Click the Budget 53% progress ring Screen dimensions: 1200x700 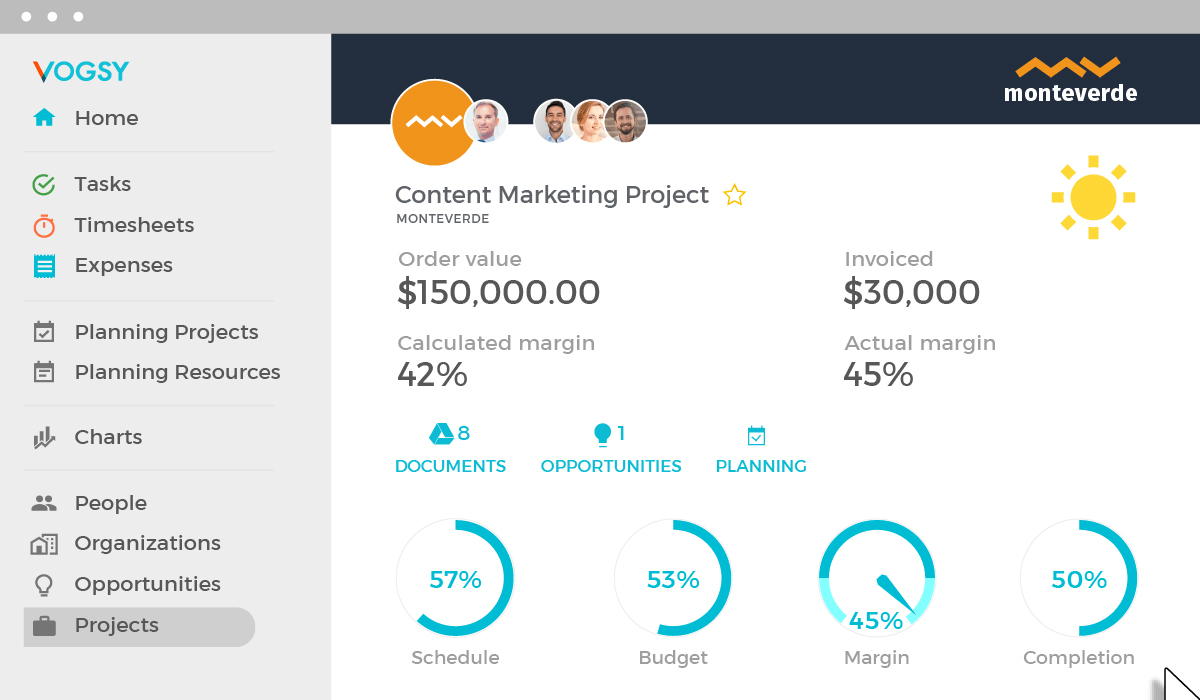tap(673, 578)
